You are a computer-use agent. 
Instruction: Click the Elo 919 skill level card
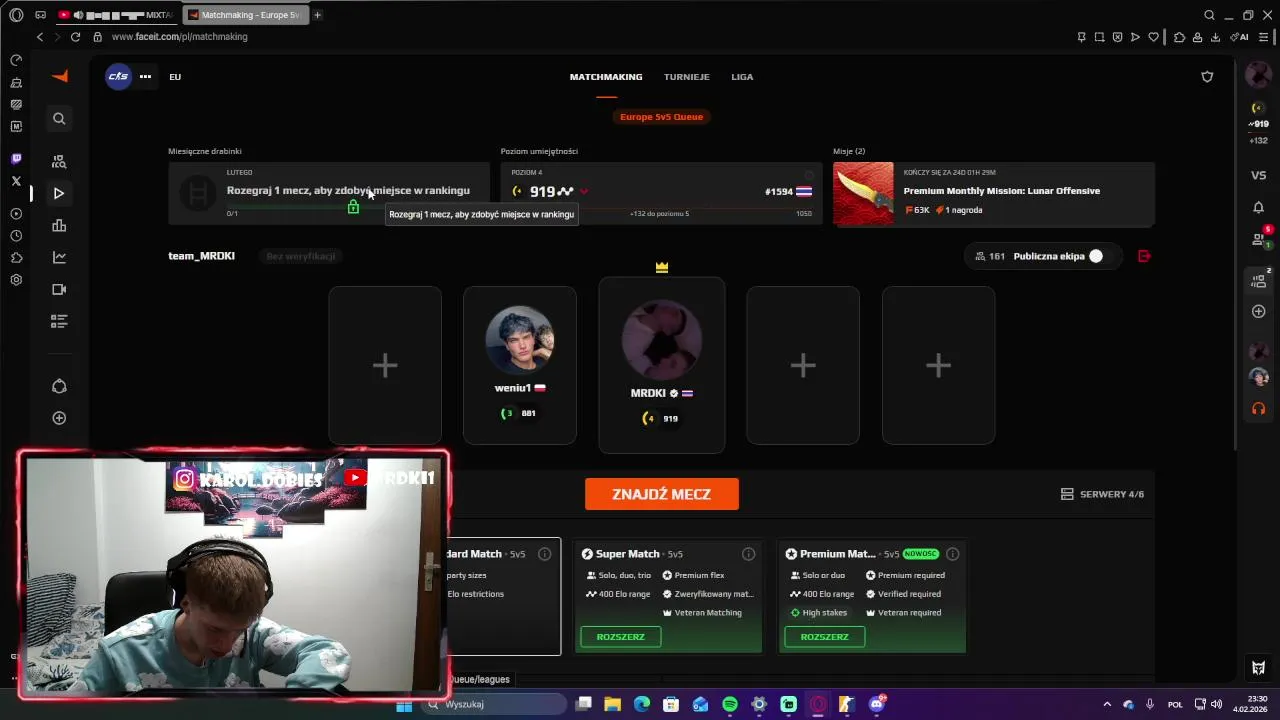(662, 193)
